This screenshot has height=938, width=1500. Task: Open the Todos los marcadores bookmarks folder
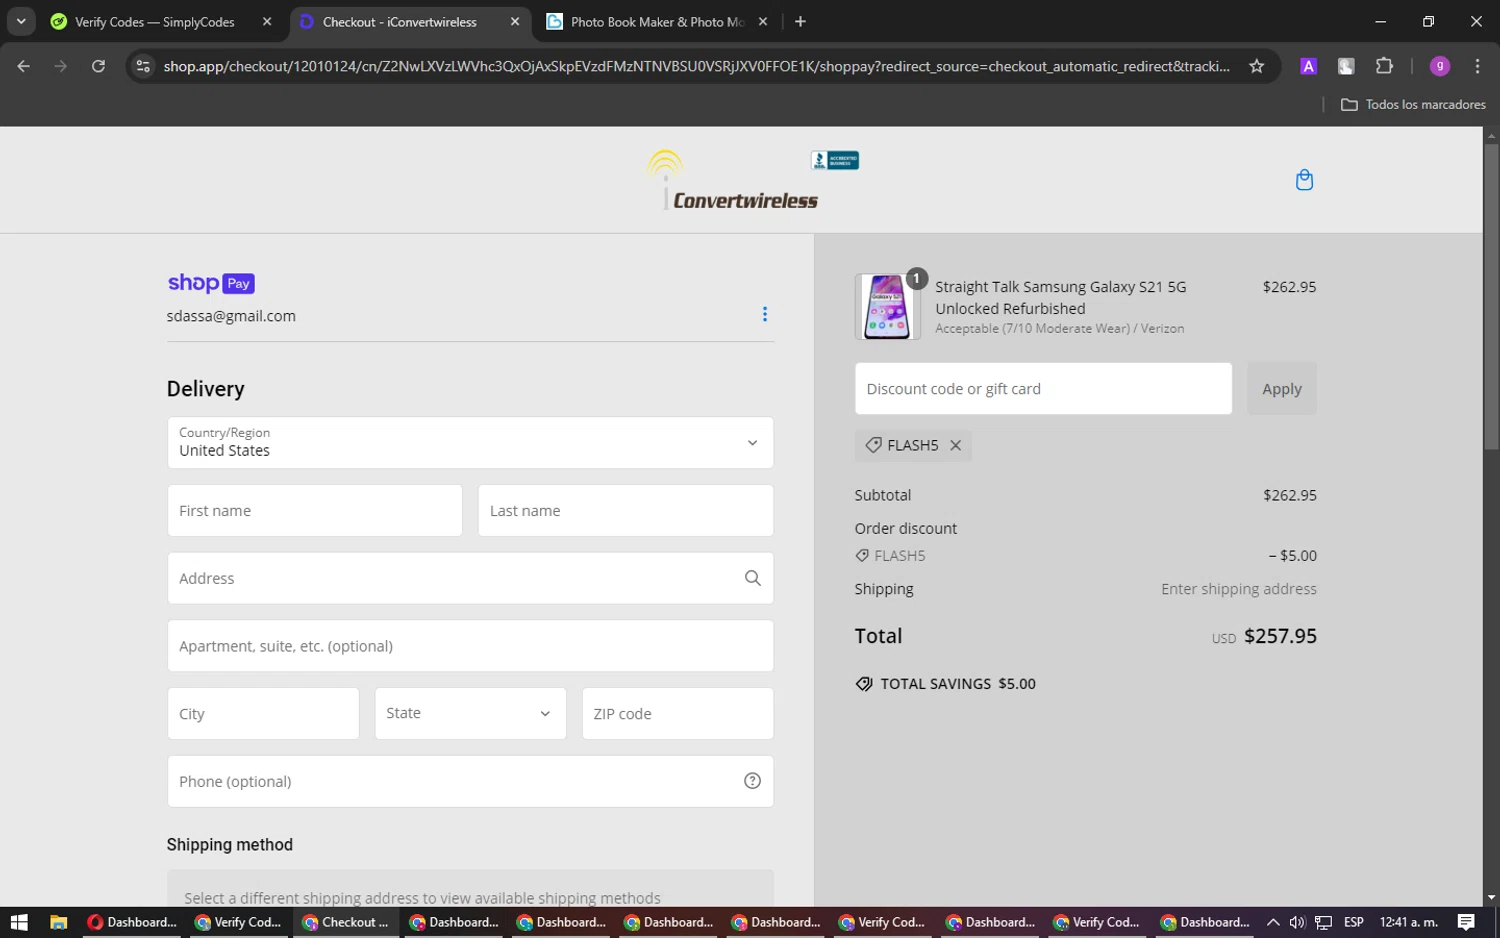(x=1413, y=104)
